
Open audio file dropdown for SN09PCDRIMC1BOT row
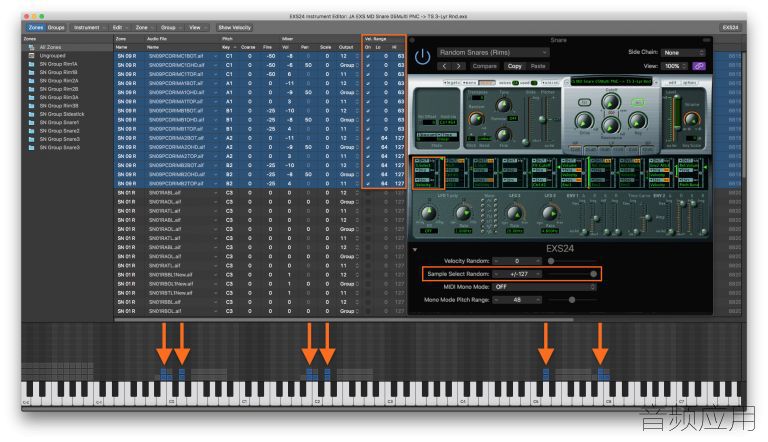pos(215,56)
